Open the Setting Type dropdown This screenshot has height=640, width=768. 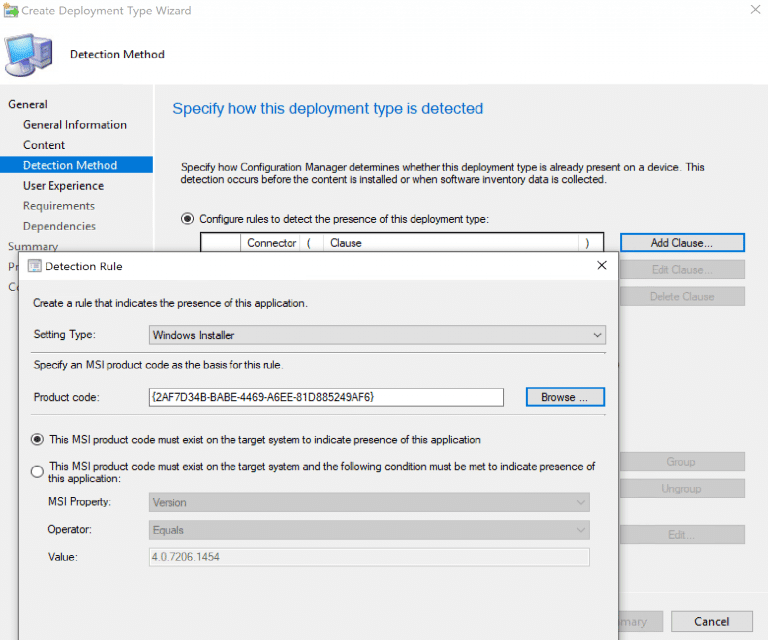[377, 335]
